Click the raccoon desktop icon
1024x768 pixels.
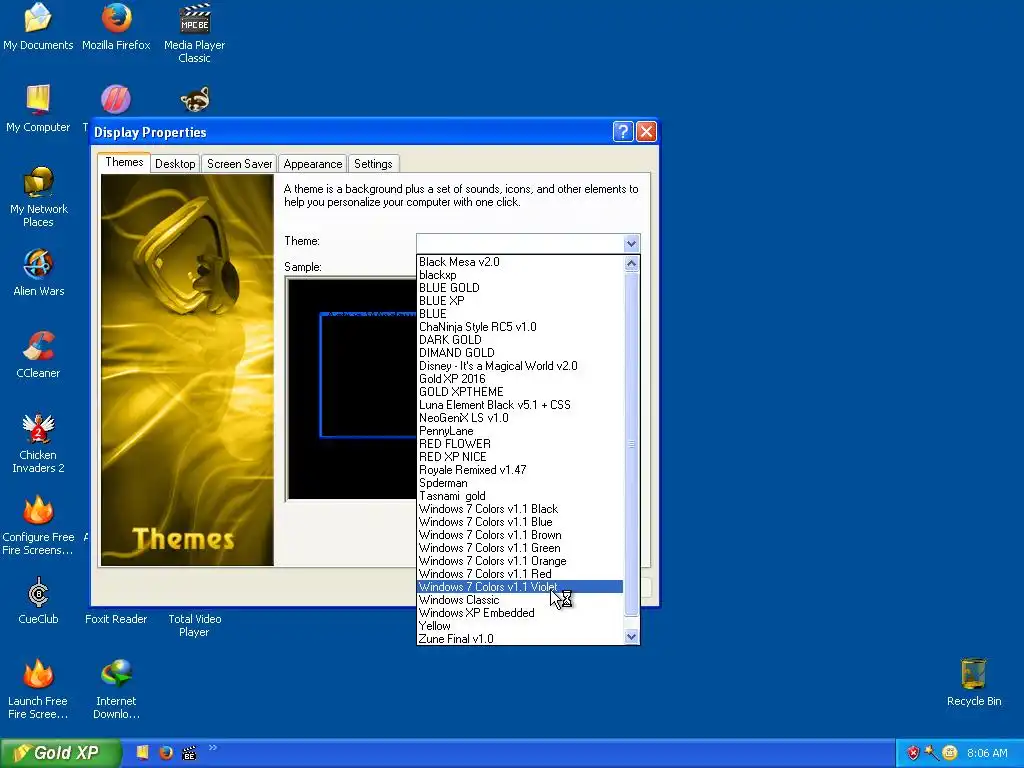[x=195, y=100]
